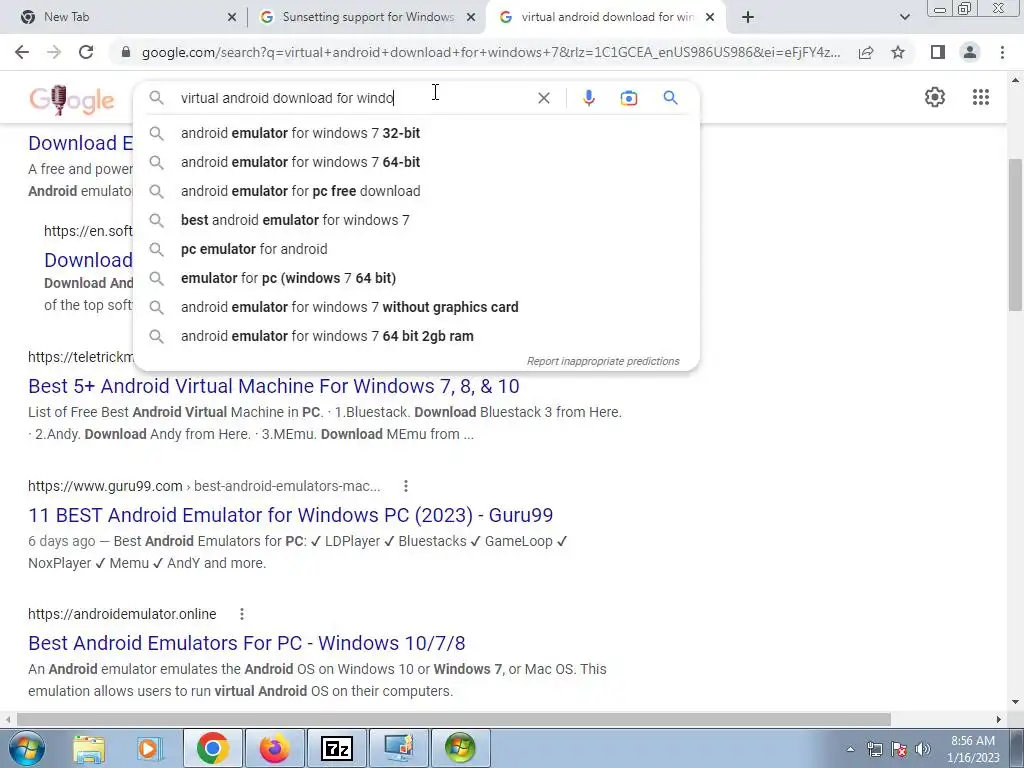The image size is (1024, 768).
Task: Switch to the New Tab tab
Action: click(x=122, y=17)
